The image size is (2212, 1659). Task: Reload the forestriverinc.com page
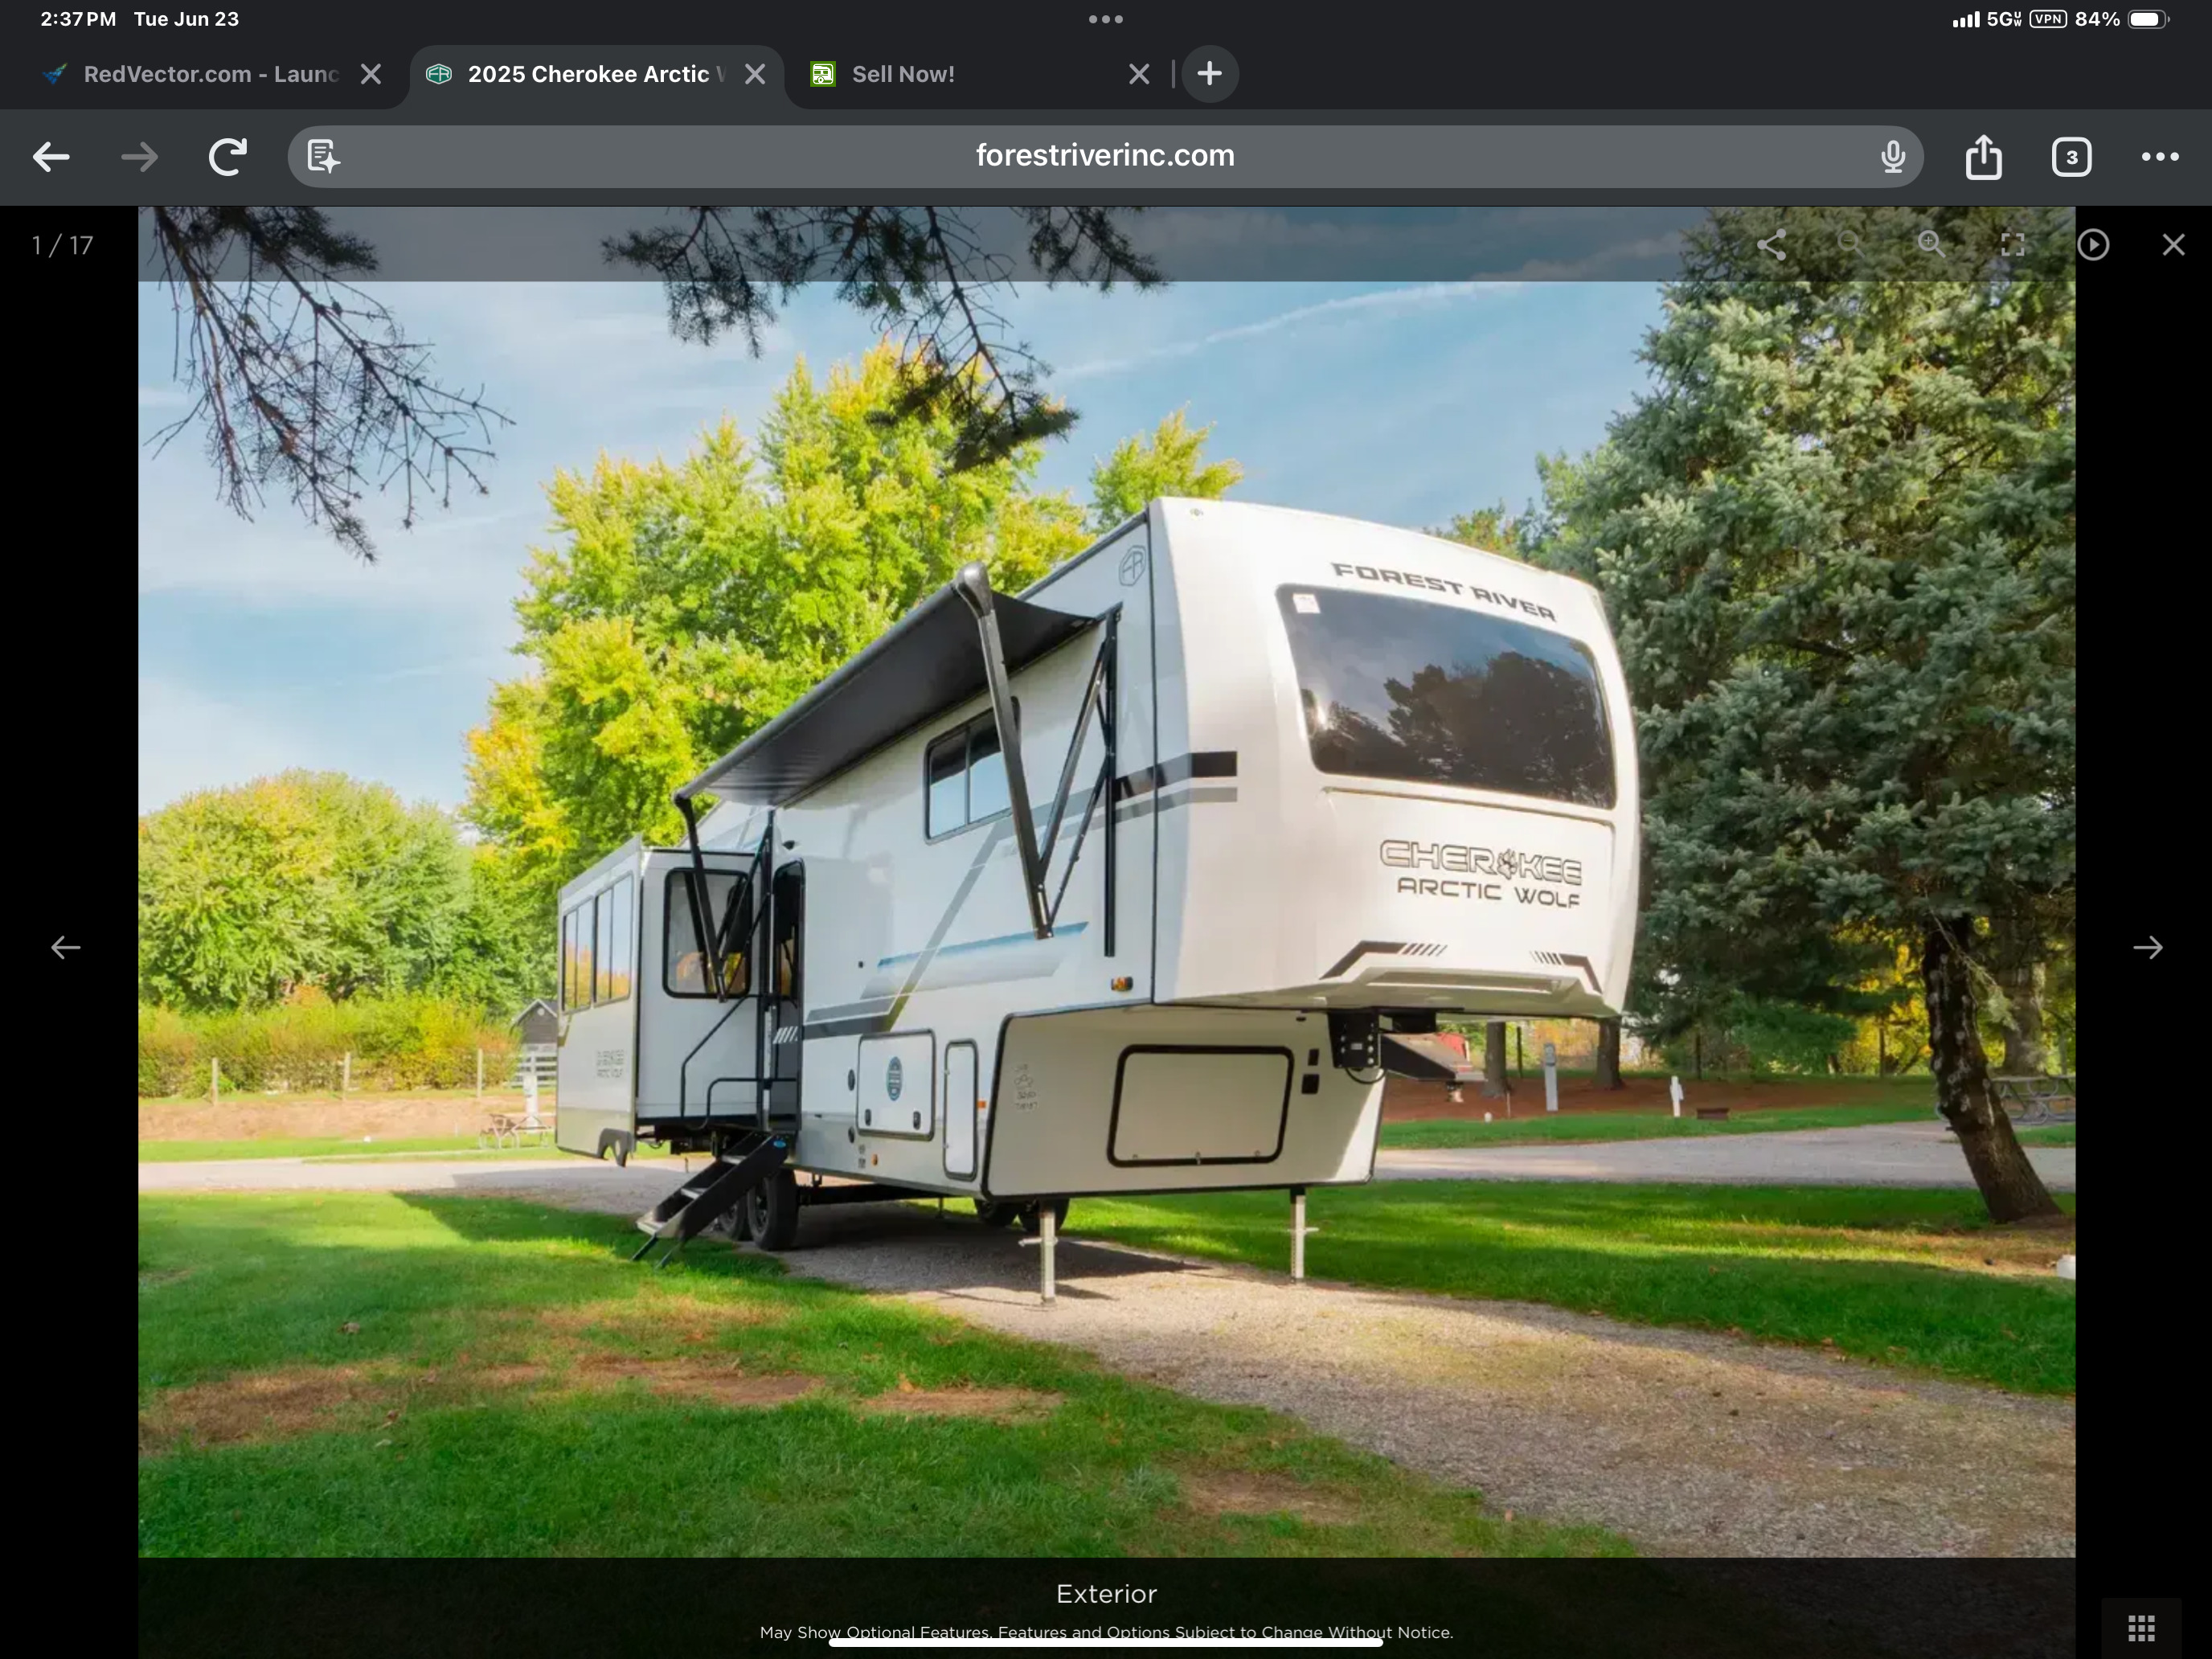(227, 157)
